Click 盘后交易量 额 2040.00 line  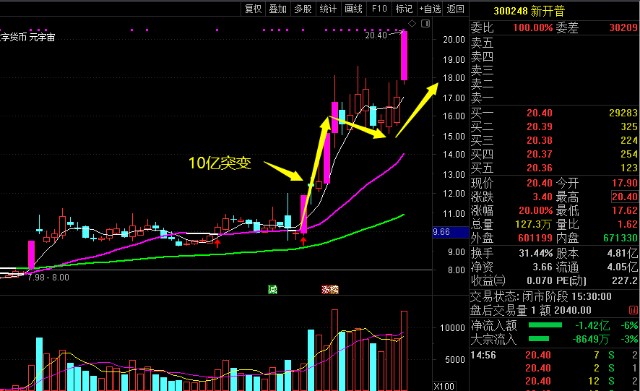pos(531,311)
